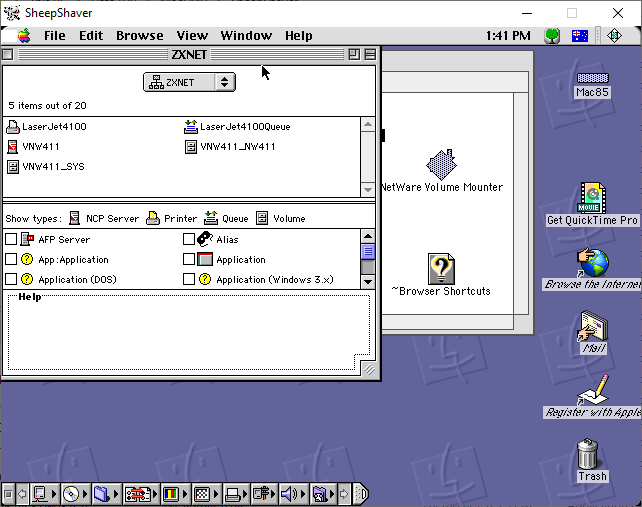This screenshot has height=507, width=642.
Task: Click the ZXNET window zoom box
Action: (354, 54)
